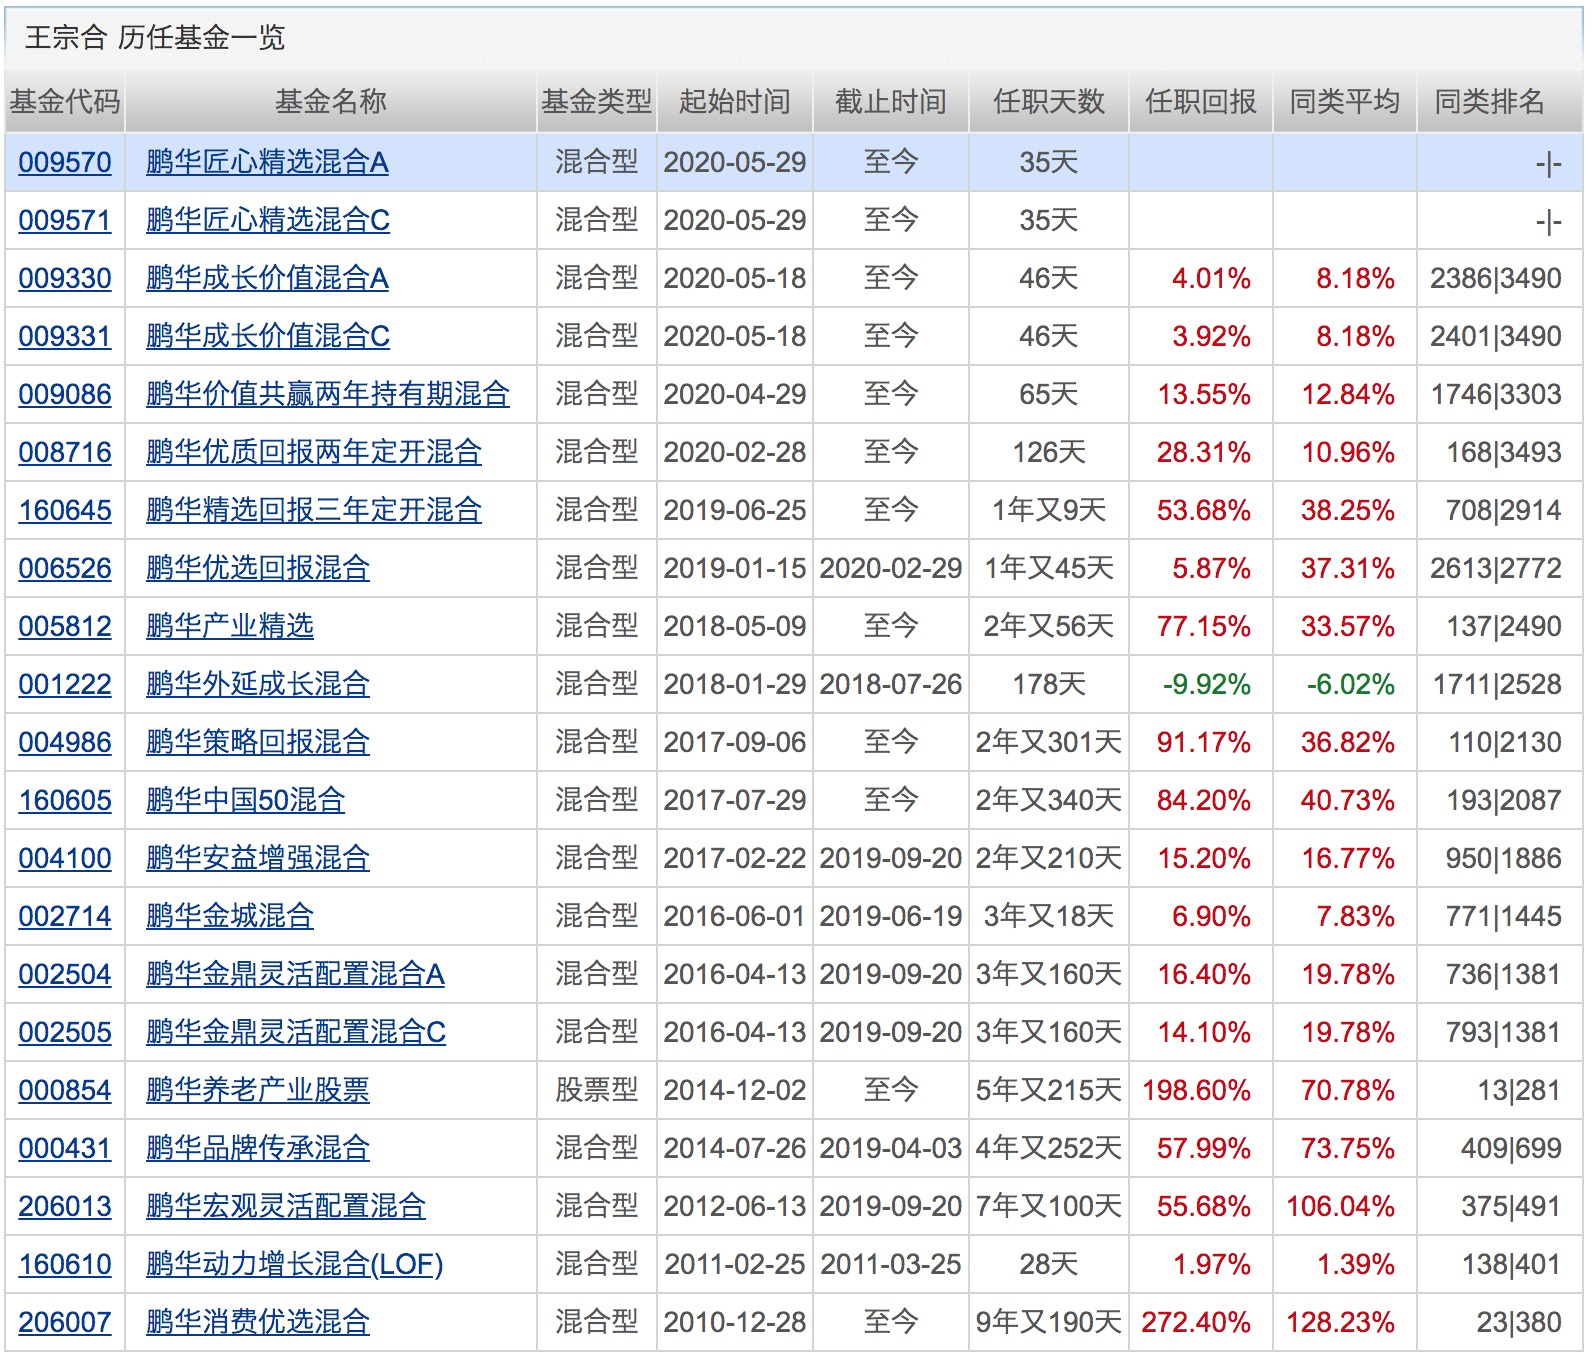Open fund code link 000431
This screenshot has width=1594, height=1362.
(x=65, y=1148)
